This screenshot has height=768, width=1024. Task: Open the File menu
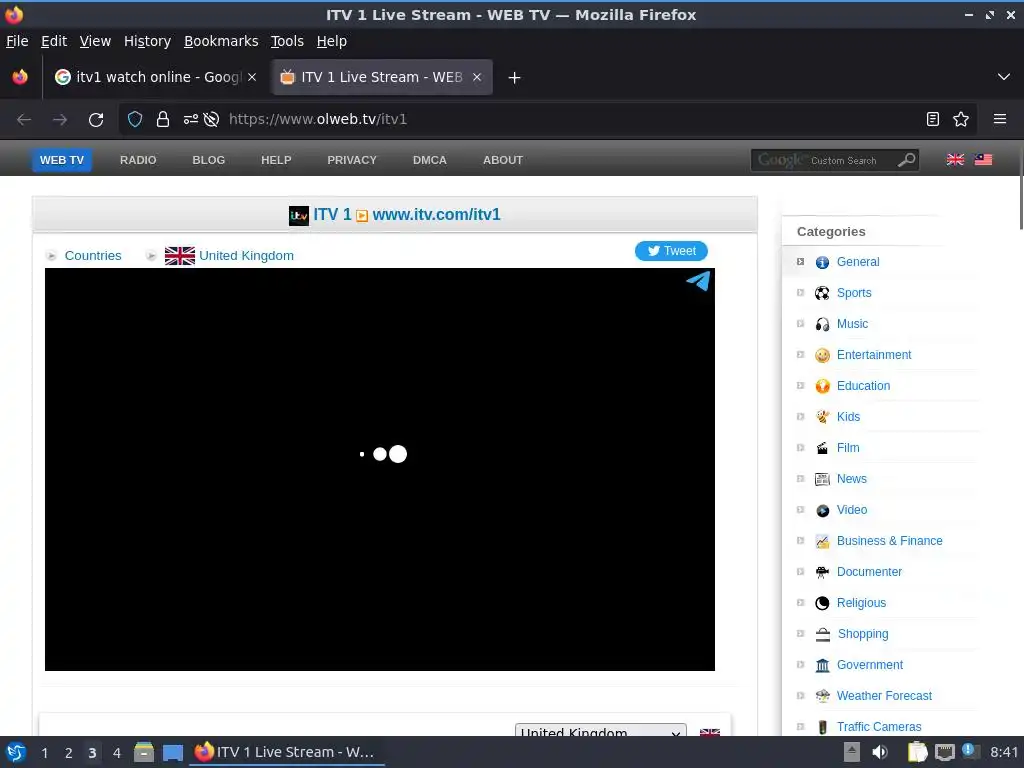point(17,41)
